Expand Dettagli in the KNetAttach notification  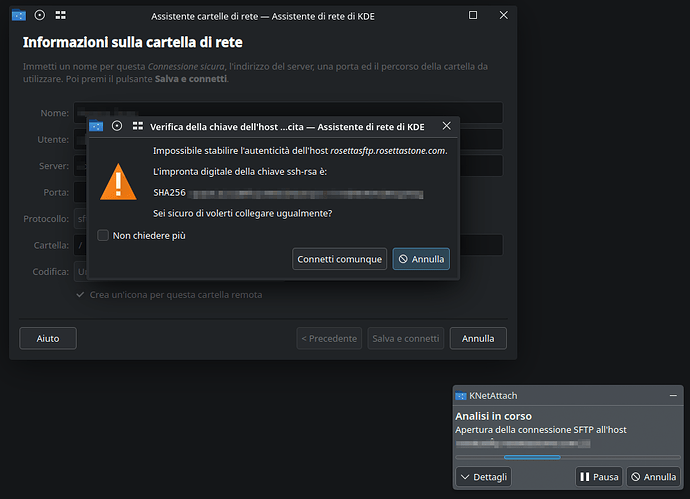coord(483,477)
